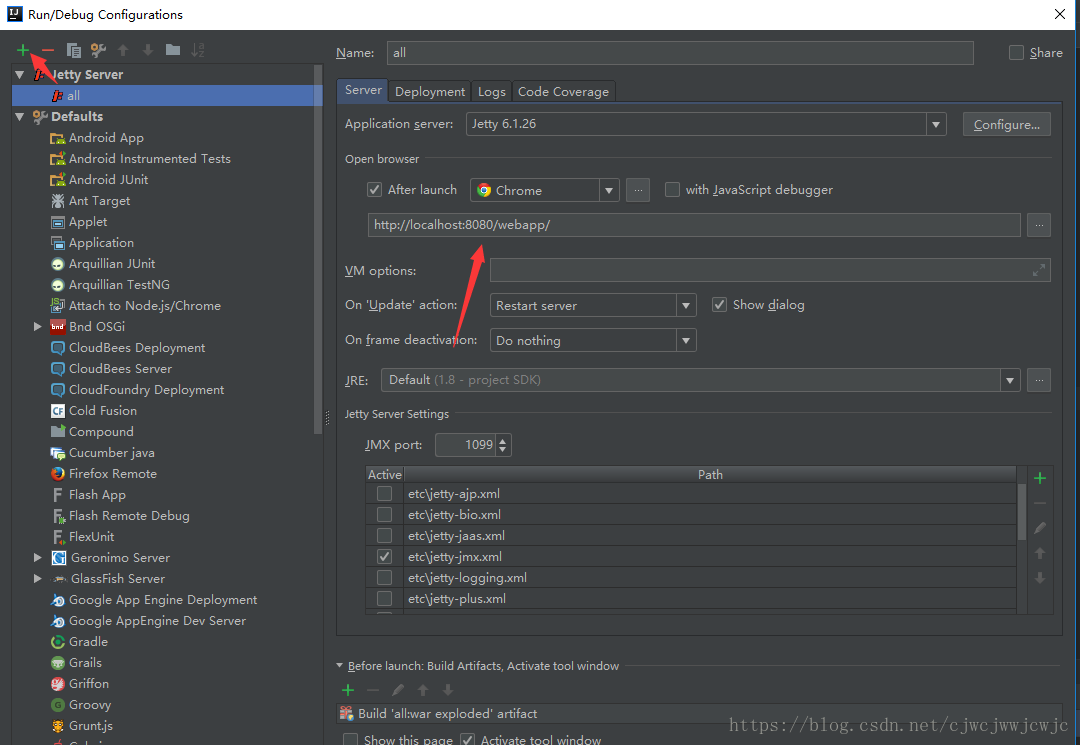Screen dimensions: 1080x745
Task: Check Active box for etc\jetty-logging.xml
Action: click(x=384, y=577)
